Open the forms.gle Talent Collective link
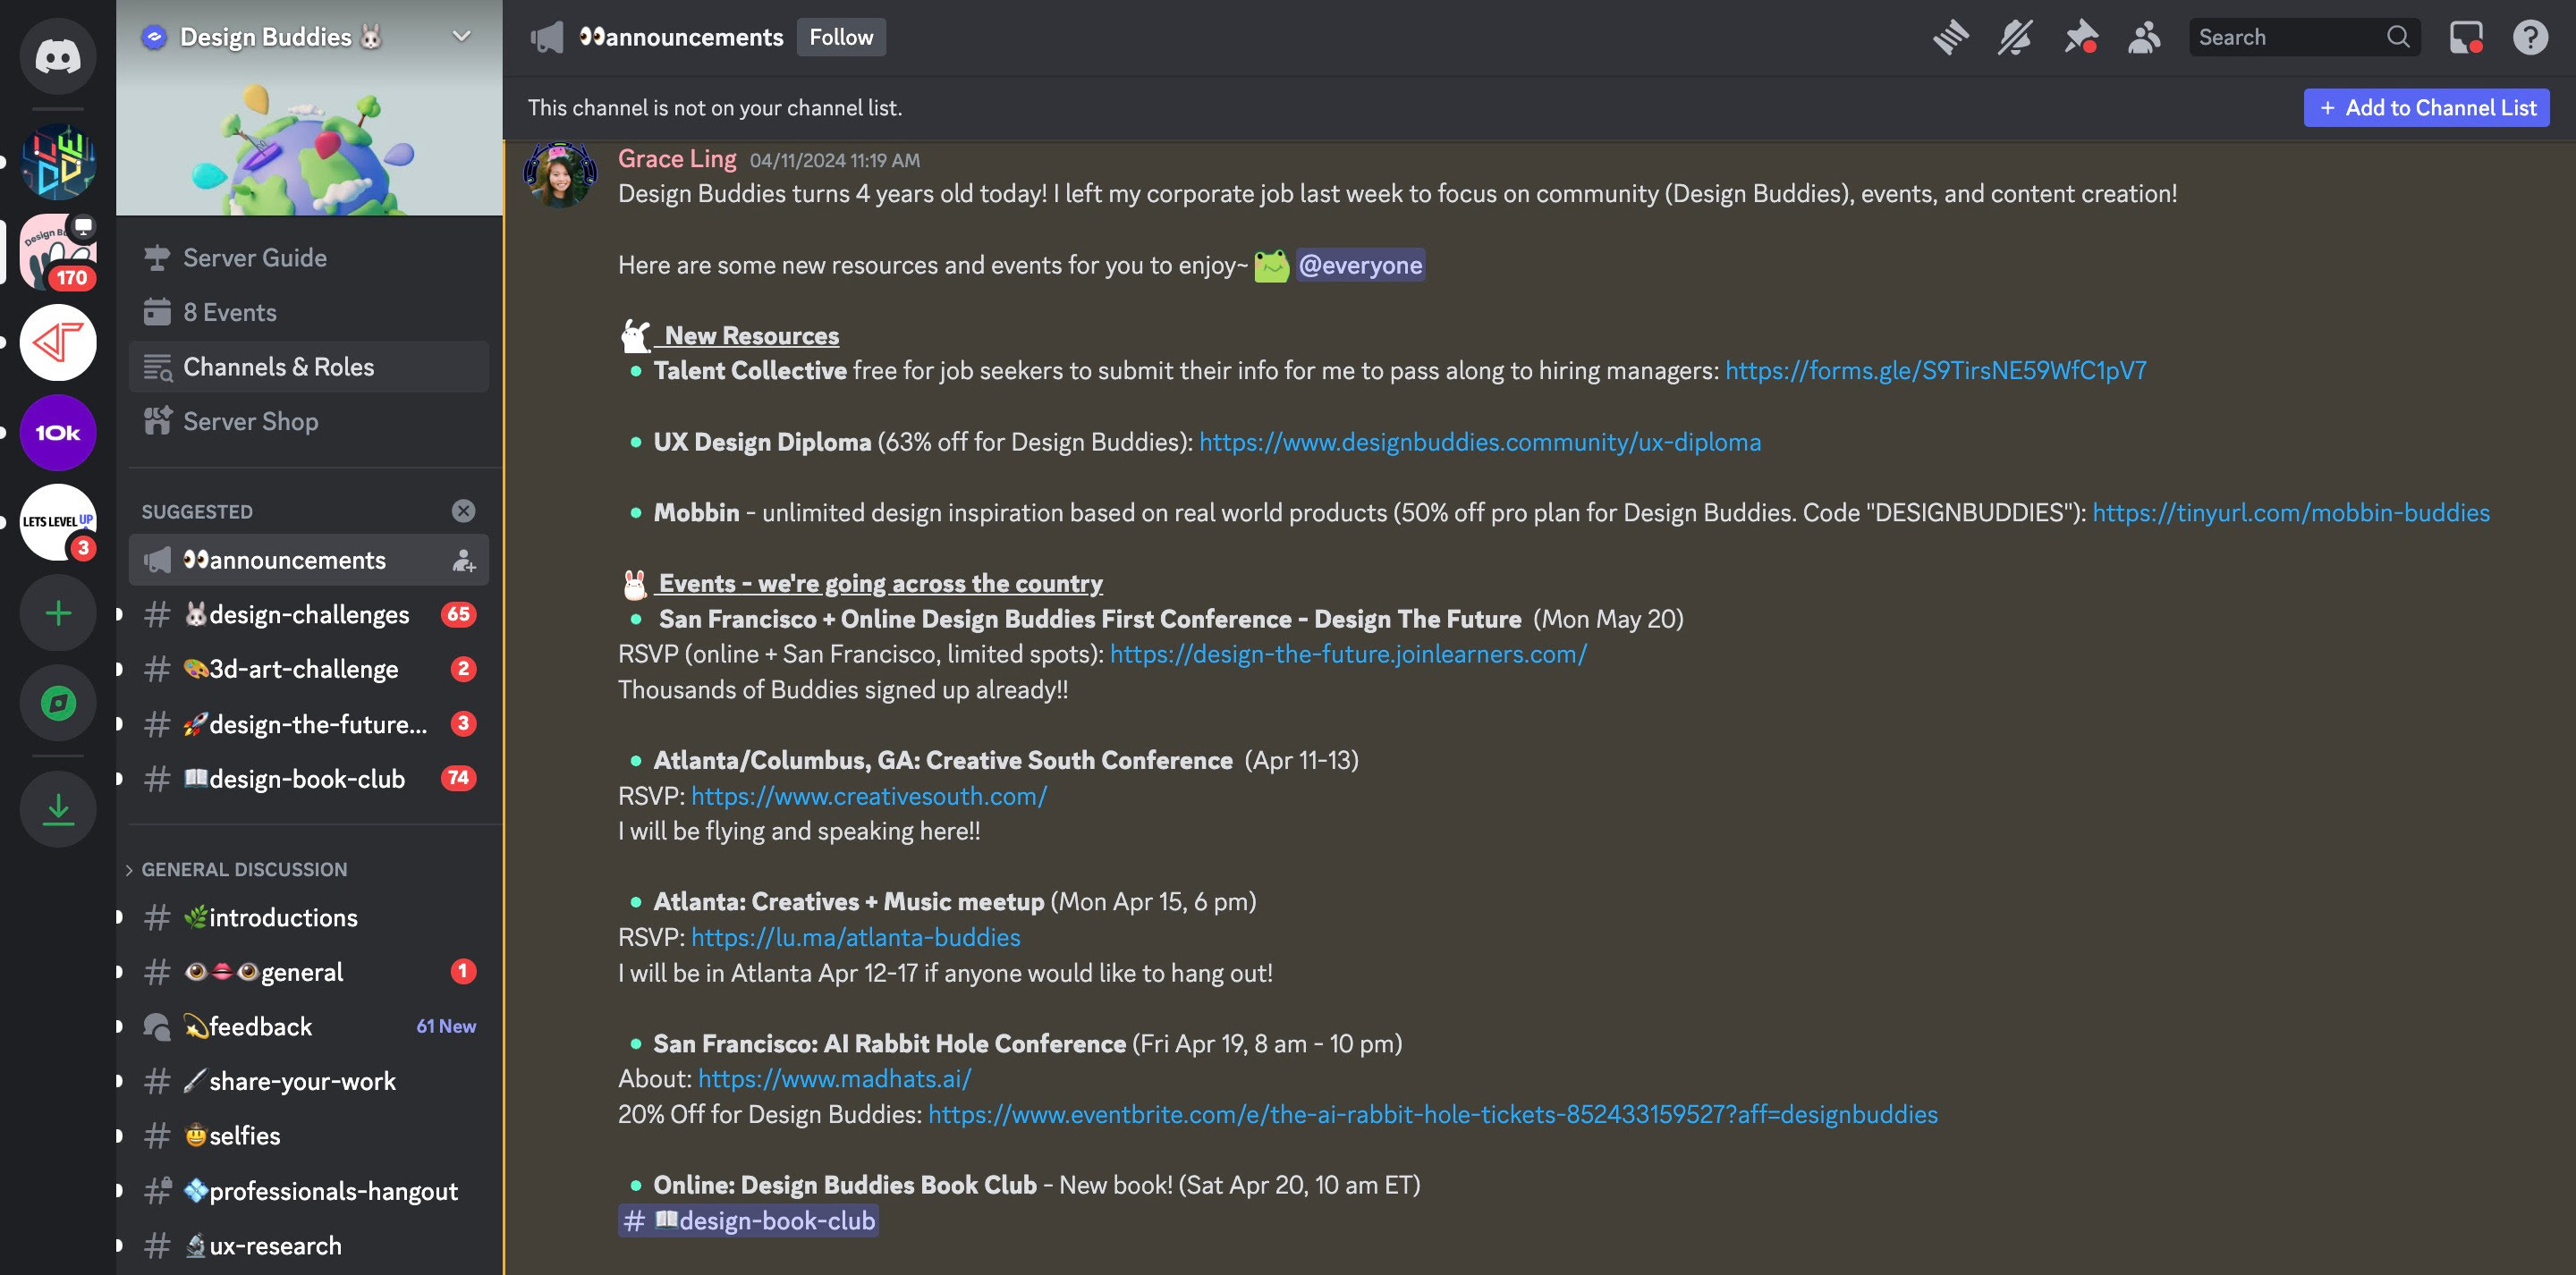This screenshot has height=1275, width=2576. (x=1936, y=371)
